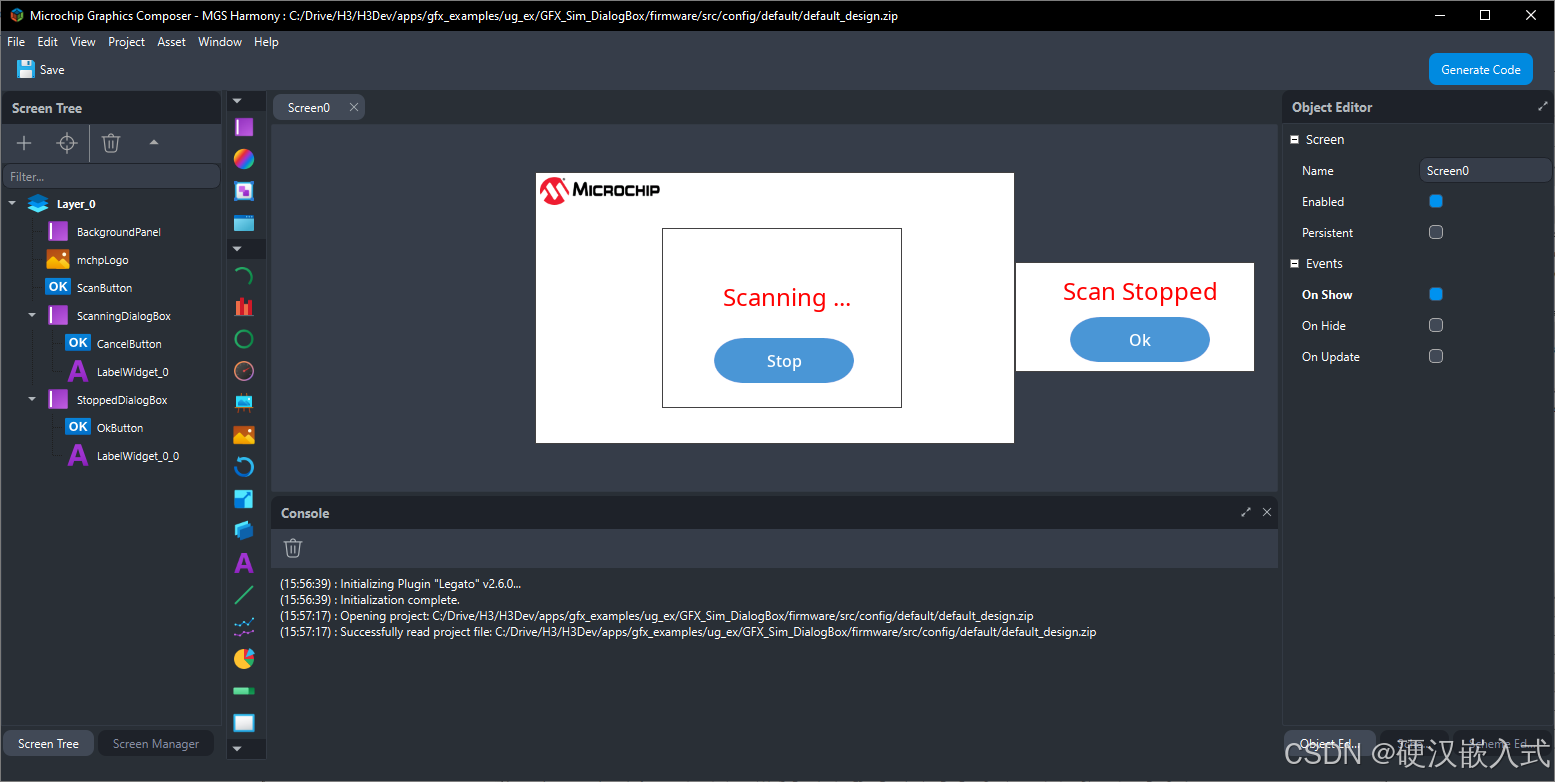The height and width of the screenshot is (782, 1555).
Task: Select the Microchip logo on the canvas
Action: pyautogui.click(x=600, y=190)
